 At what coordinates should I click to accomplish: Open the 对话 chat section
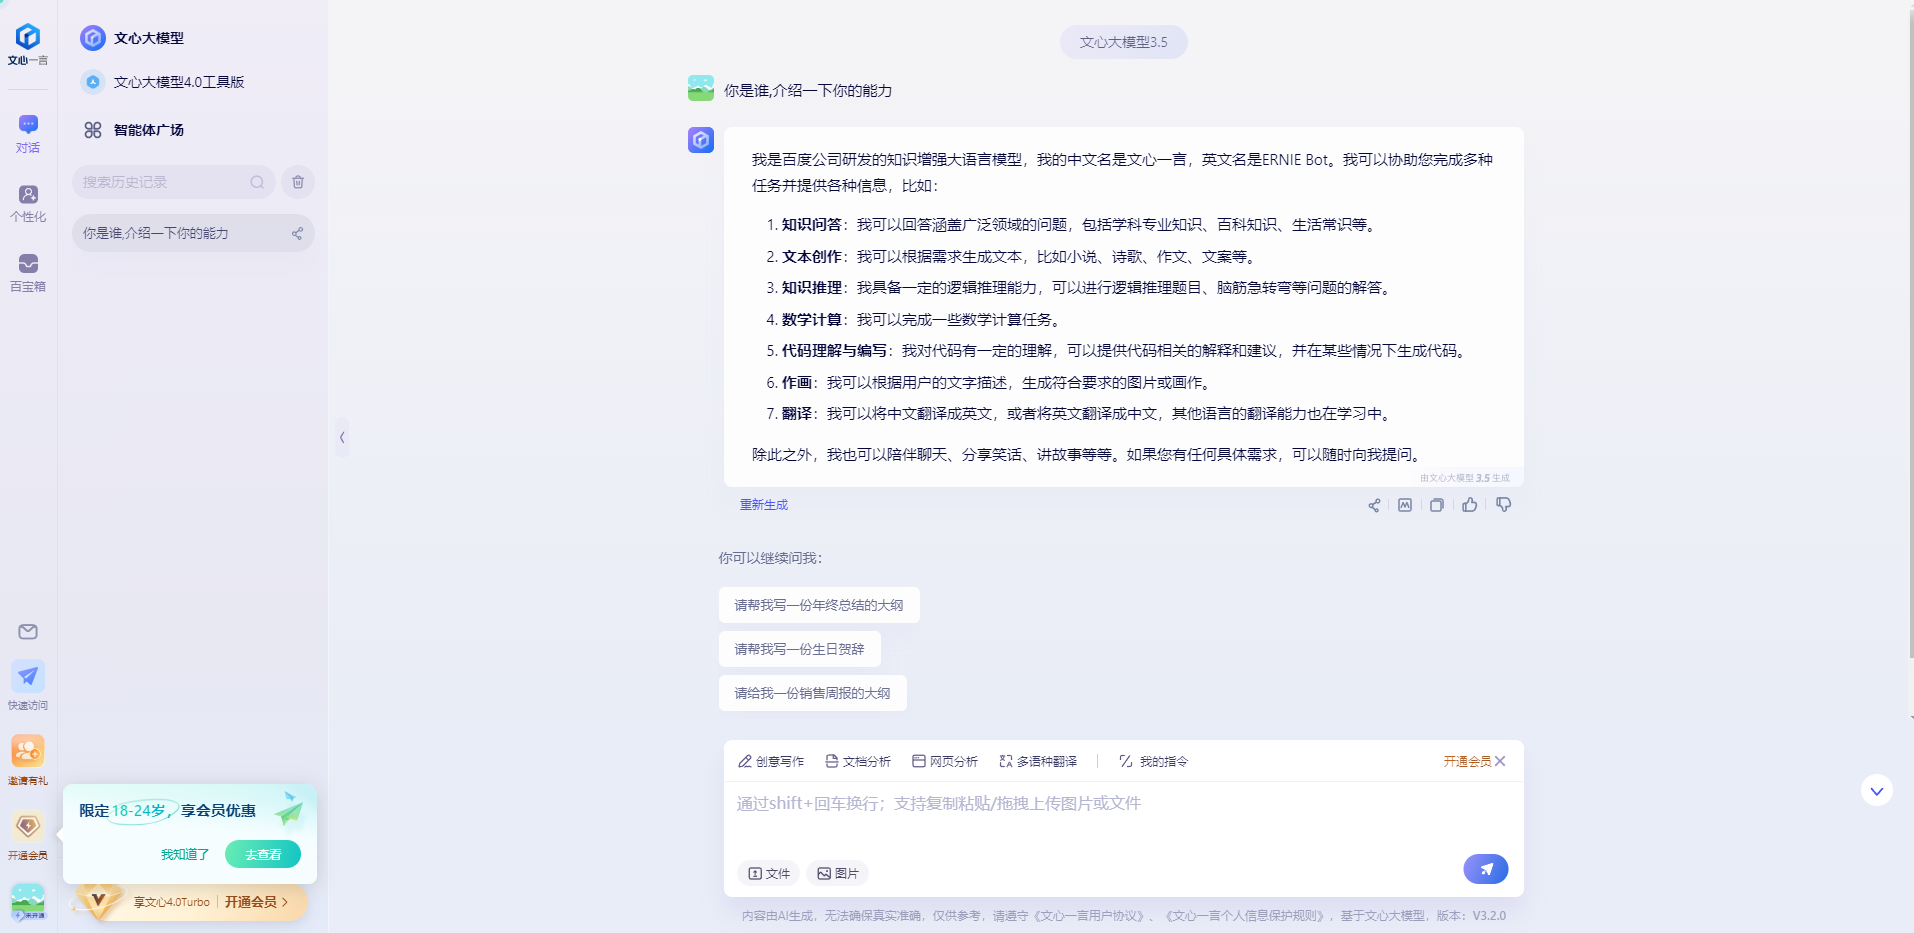[x=28, y=134]
